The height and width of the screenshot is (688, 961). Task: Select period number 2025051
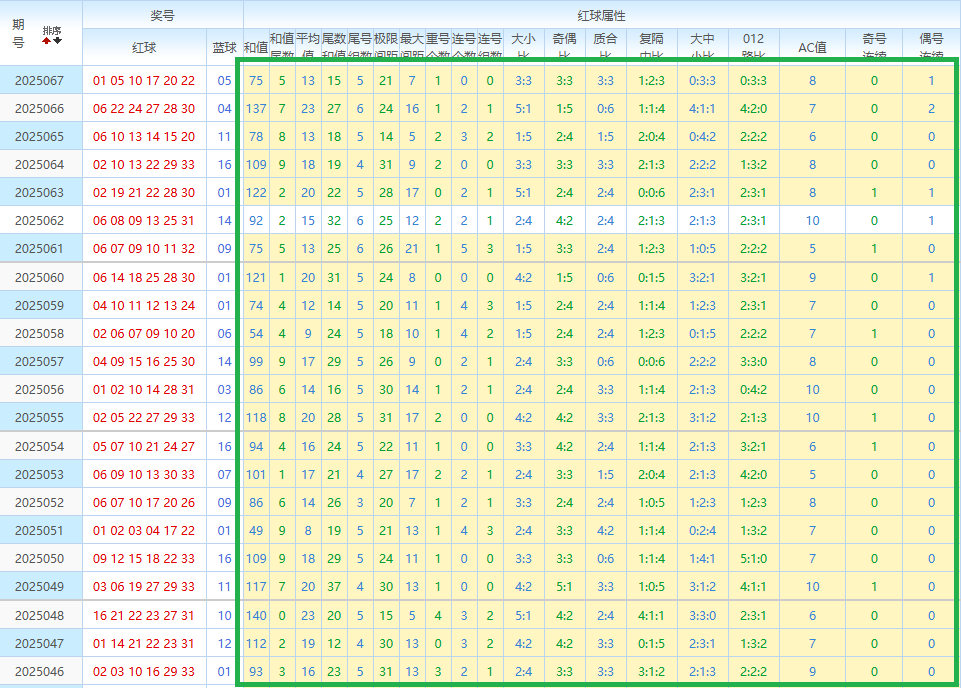click(39, 531)
